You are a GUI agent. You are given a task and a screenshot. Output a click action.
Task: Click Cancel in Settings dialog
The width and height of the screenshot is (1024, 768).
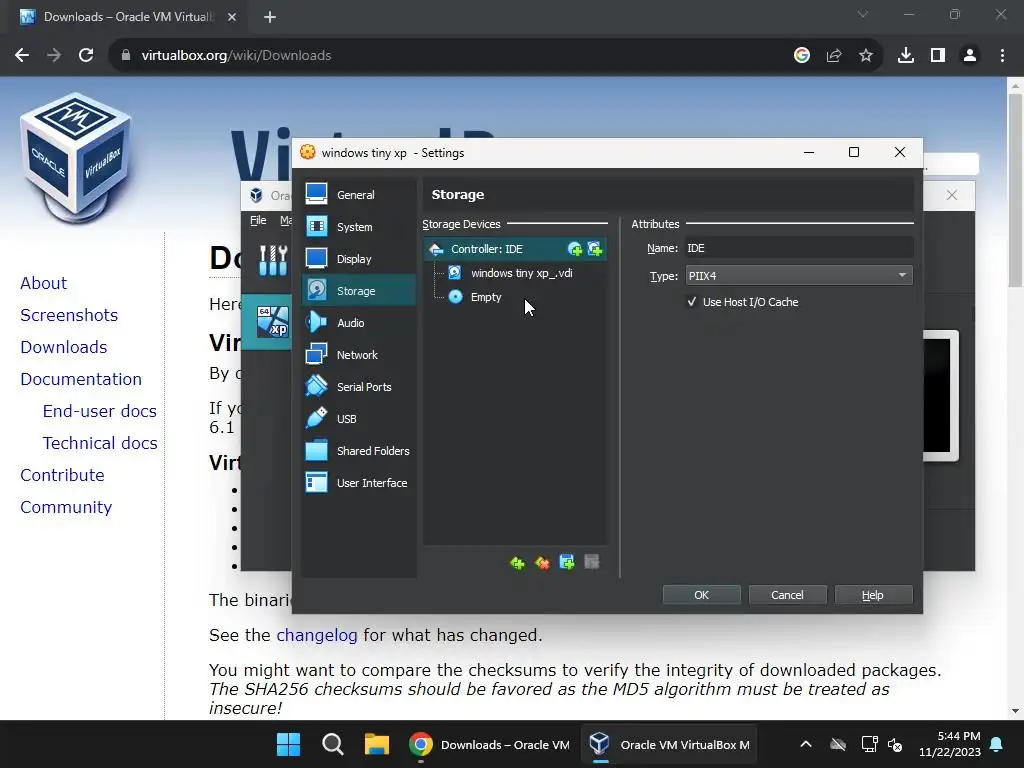(x=787, y=595)
